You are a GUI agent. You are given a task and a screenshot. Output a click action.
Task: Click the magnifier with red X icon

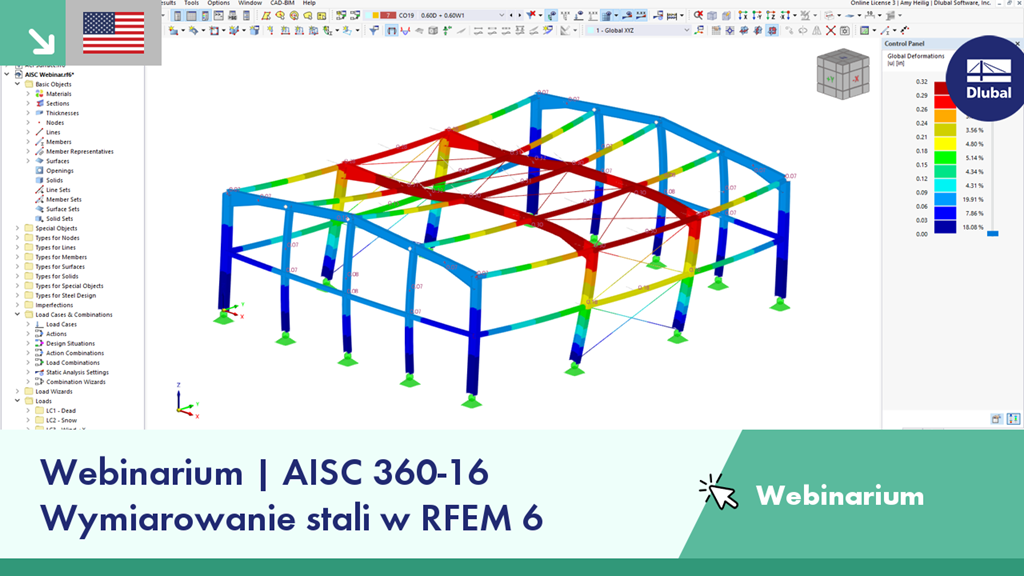click(x=698, y=15)
